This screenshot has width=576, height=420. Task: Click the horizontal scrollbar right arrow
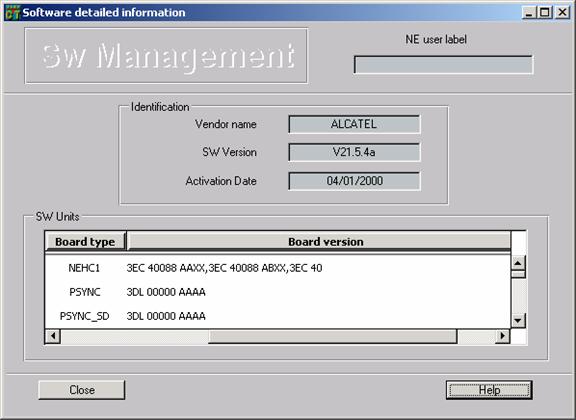point(503,336)
